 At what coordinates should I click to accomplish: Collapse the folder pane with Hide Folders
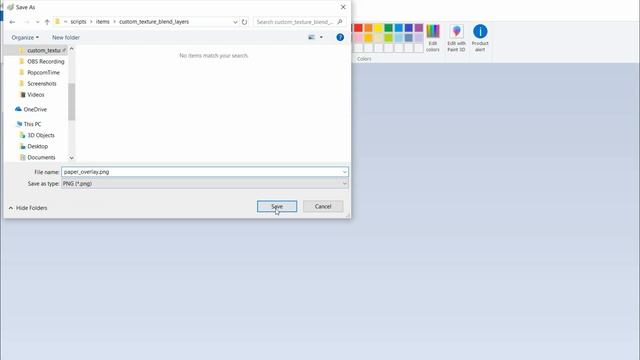(x=28, y=208)
